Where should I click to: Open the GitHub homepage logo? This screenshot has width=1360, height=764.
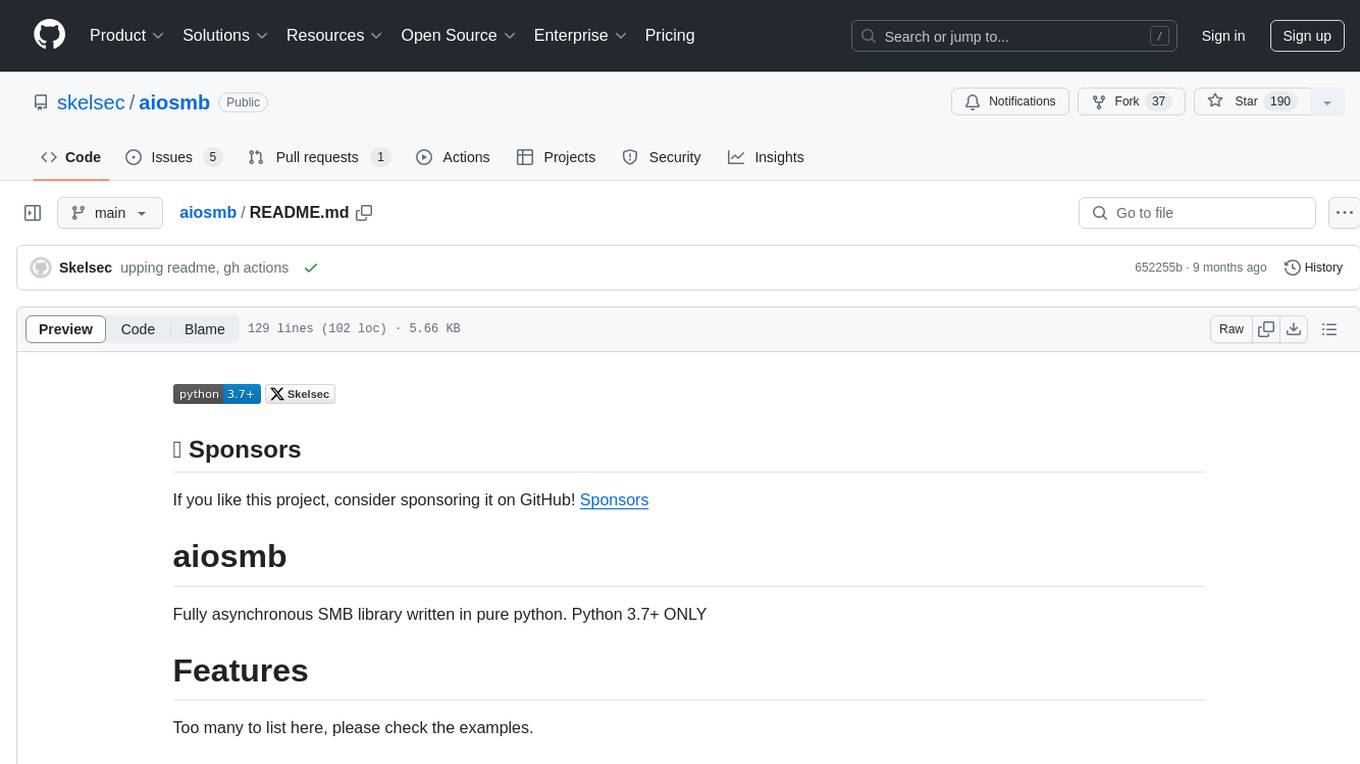[49, 35]
